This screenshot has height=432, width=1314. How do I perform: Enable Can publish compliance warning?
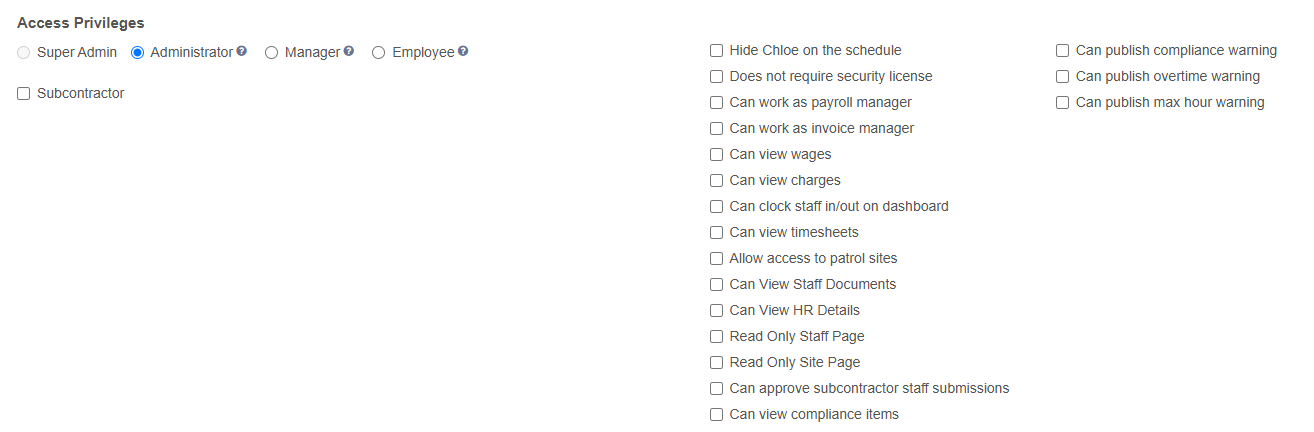pyautogui.click(x=1063, y=51)
